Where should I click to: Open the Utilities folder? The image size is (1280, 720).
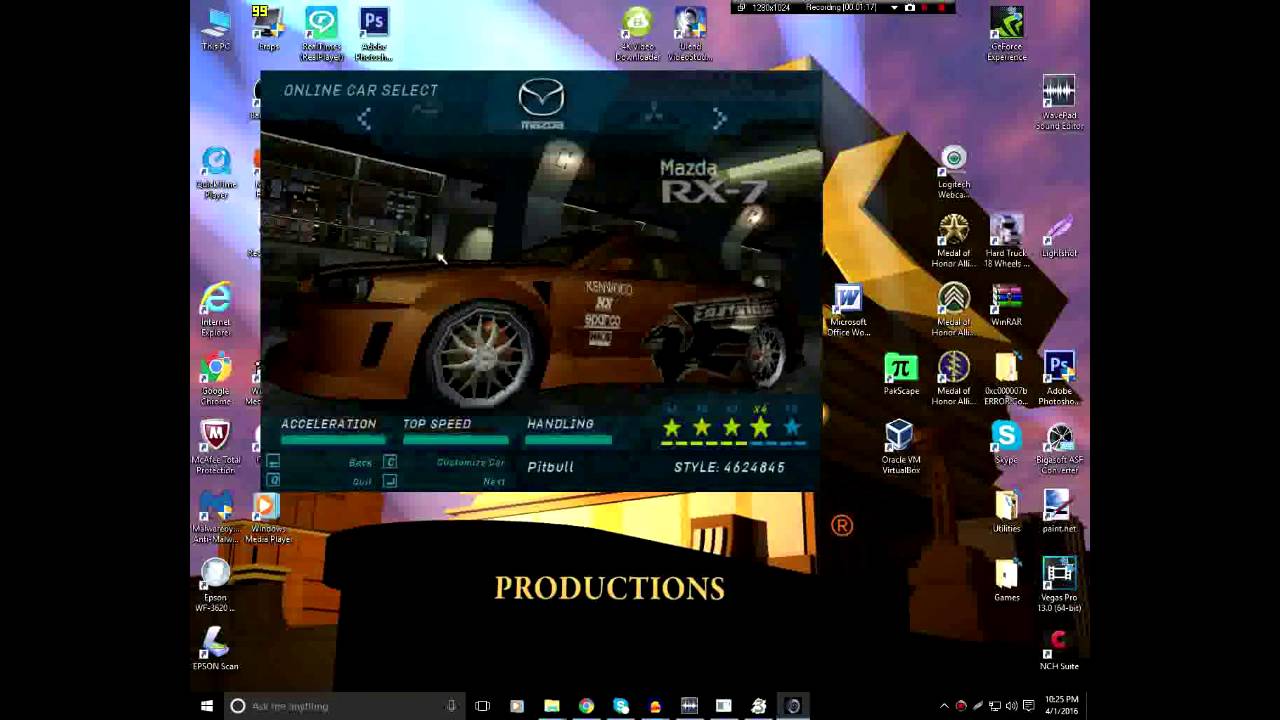(x=1006, y=512)
